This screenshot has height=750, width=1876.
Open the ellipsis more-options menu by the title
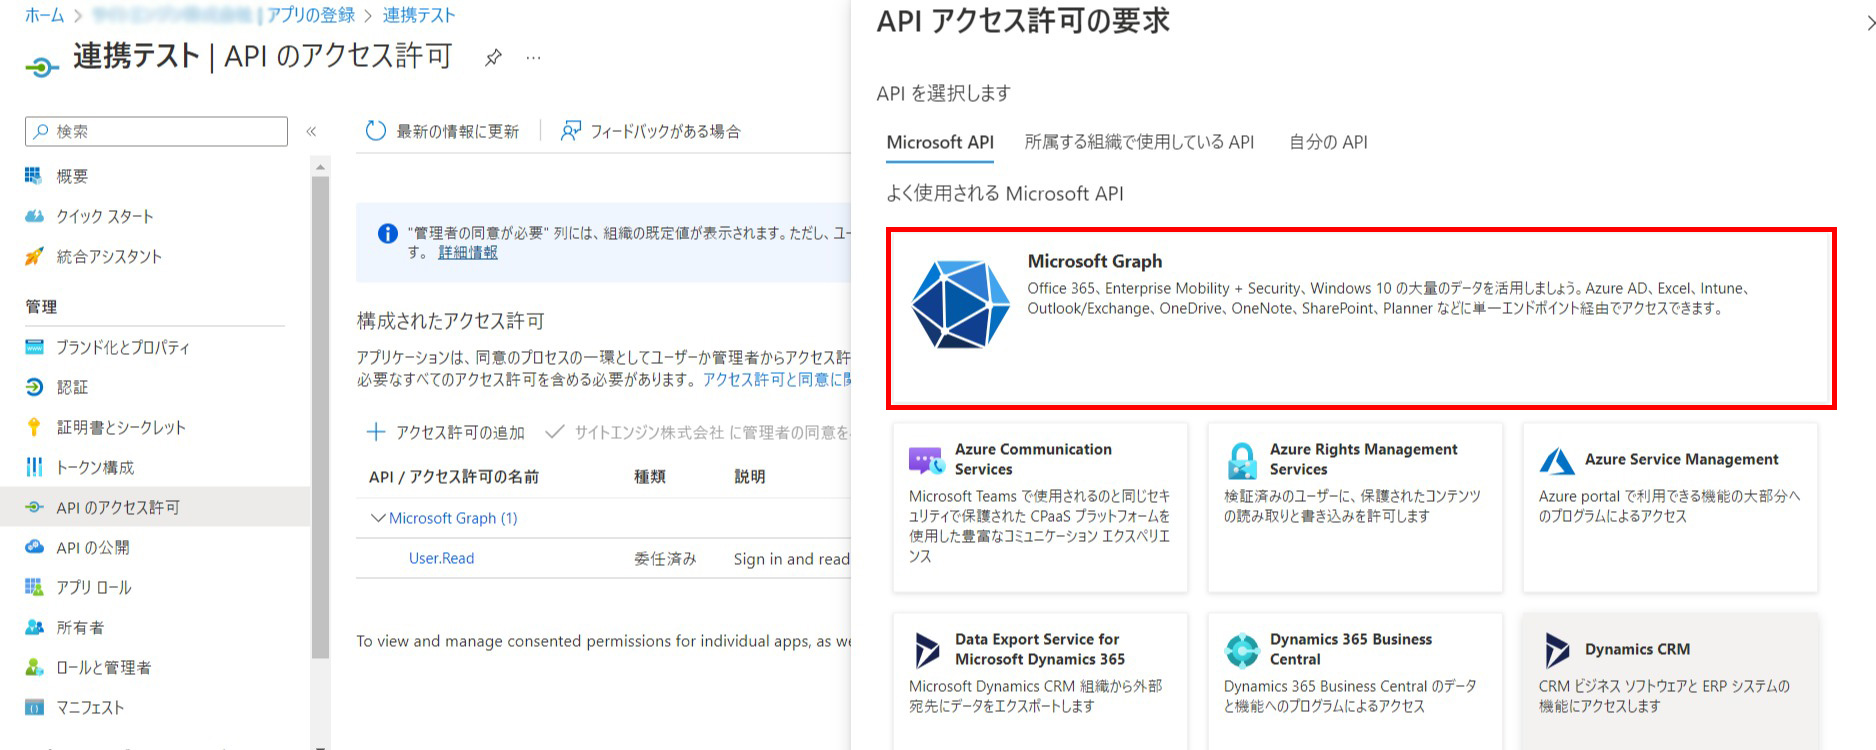point(534,58)
